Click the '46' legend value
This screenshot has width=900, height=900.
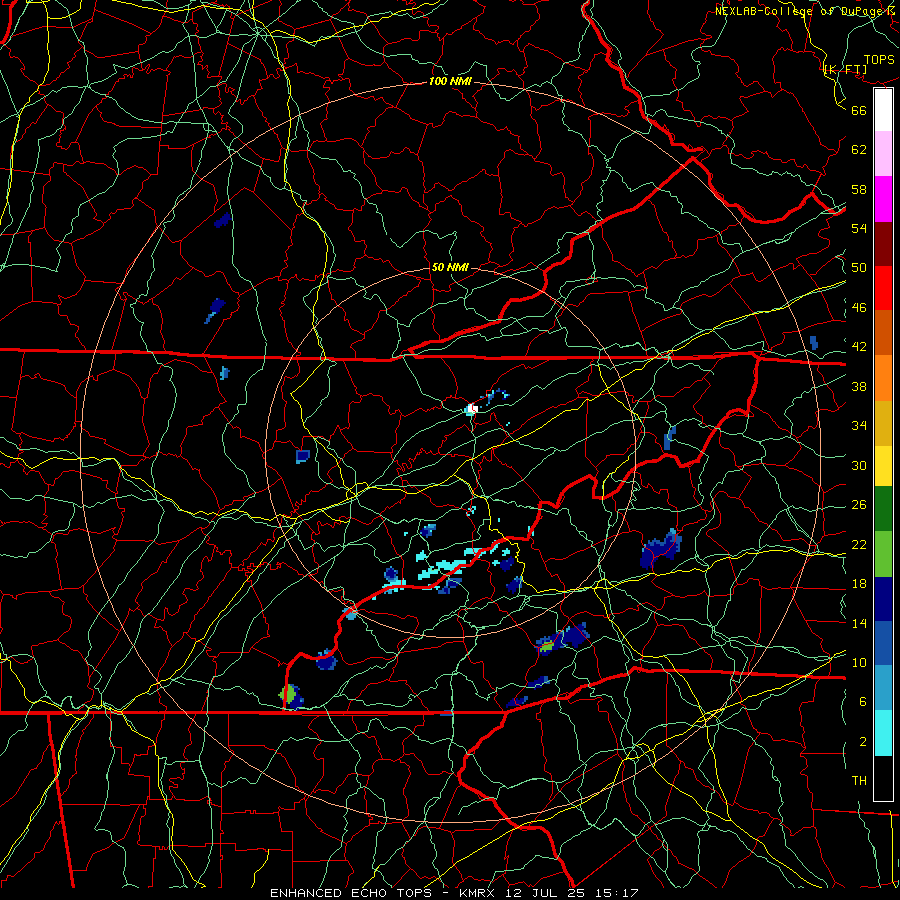[x=859, y=308]
